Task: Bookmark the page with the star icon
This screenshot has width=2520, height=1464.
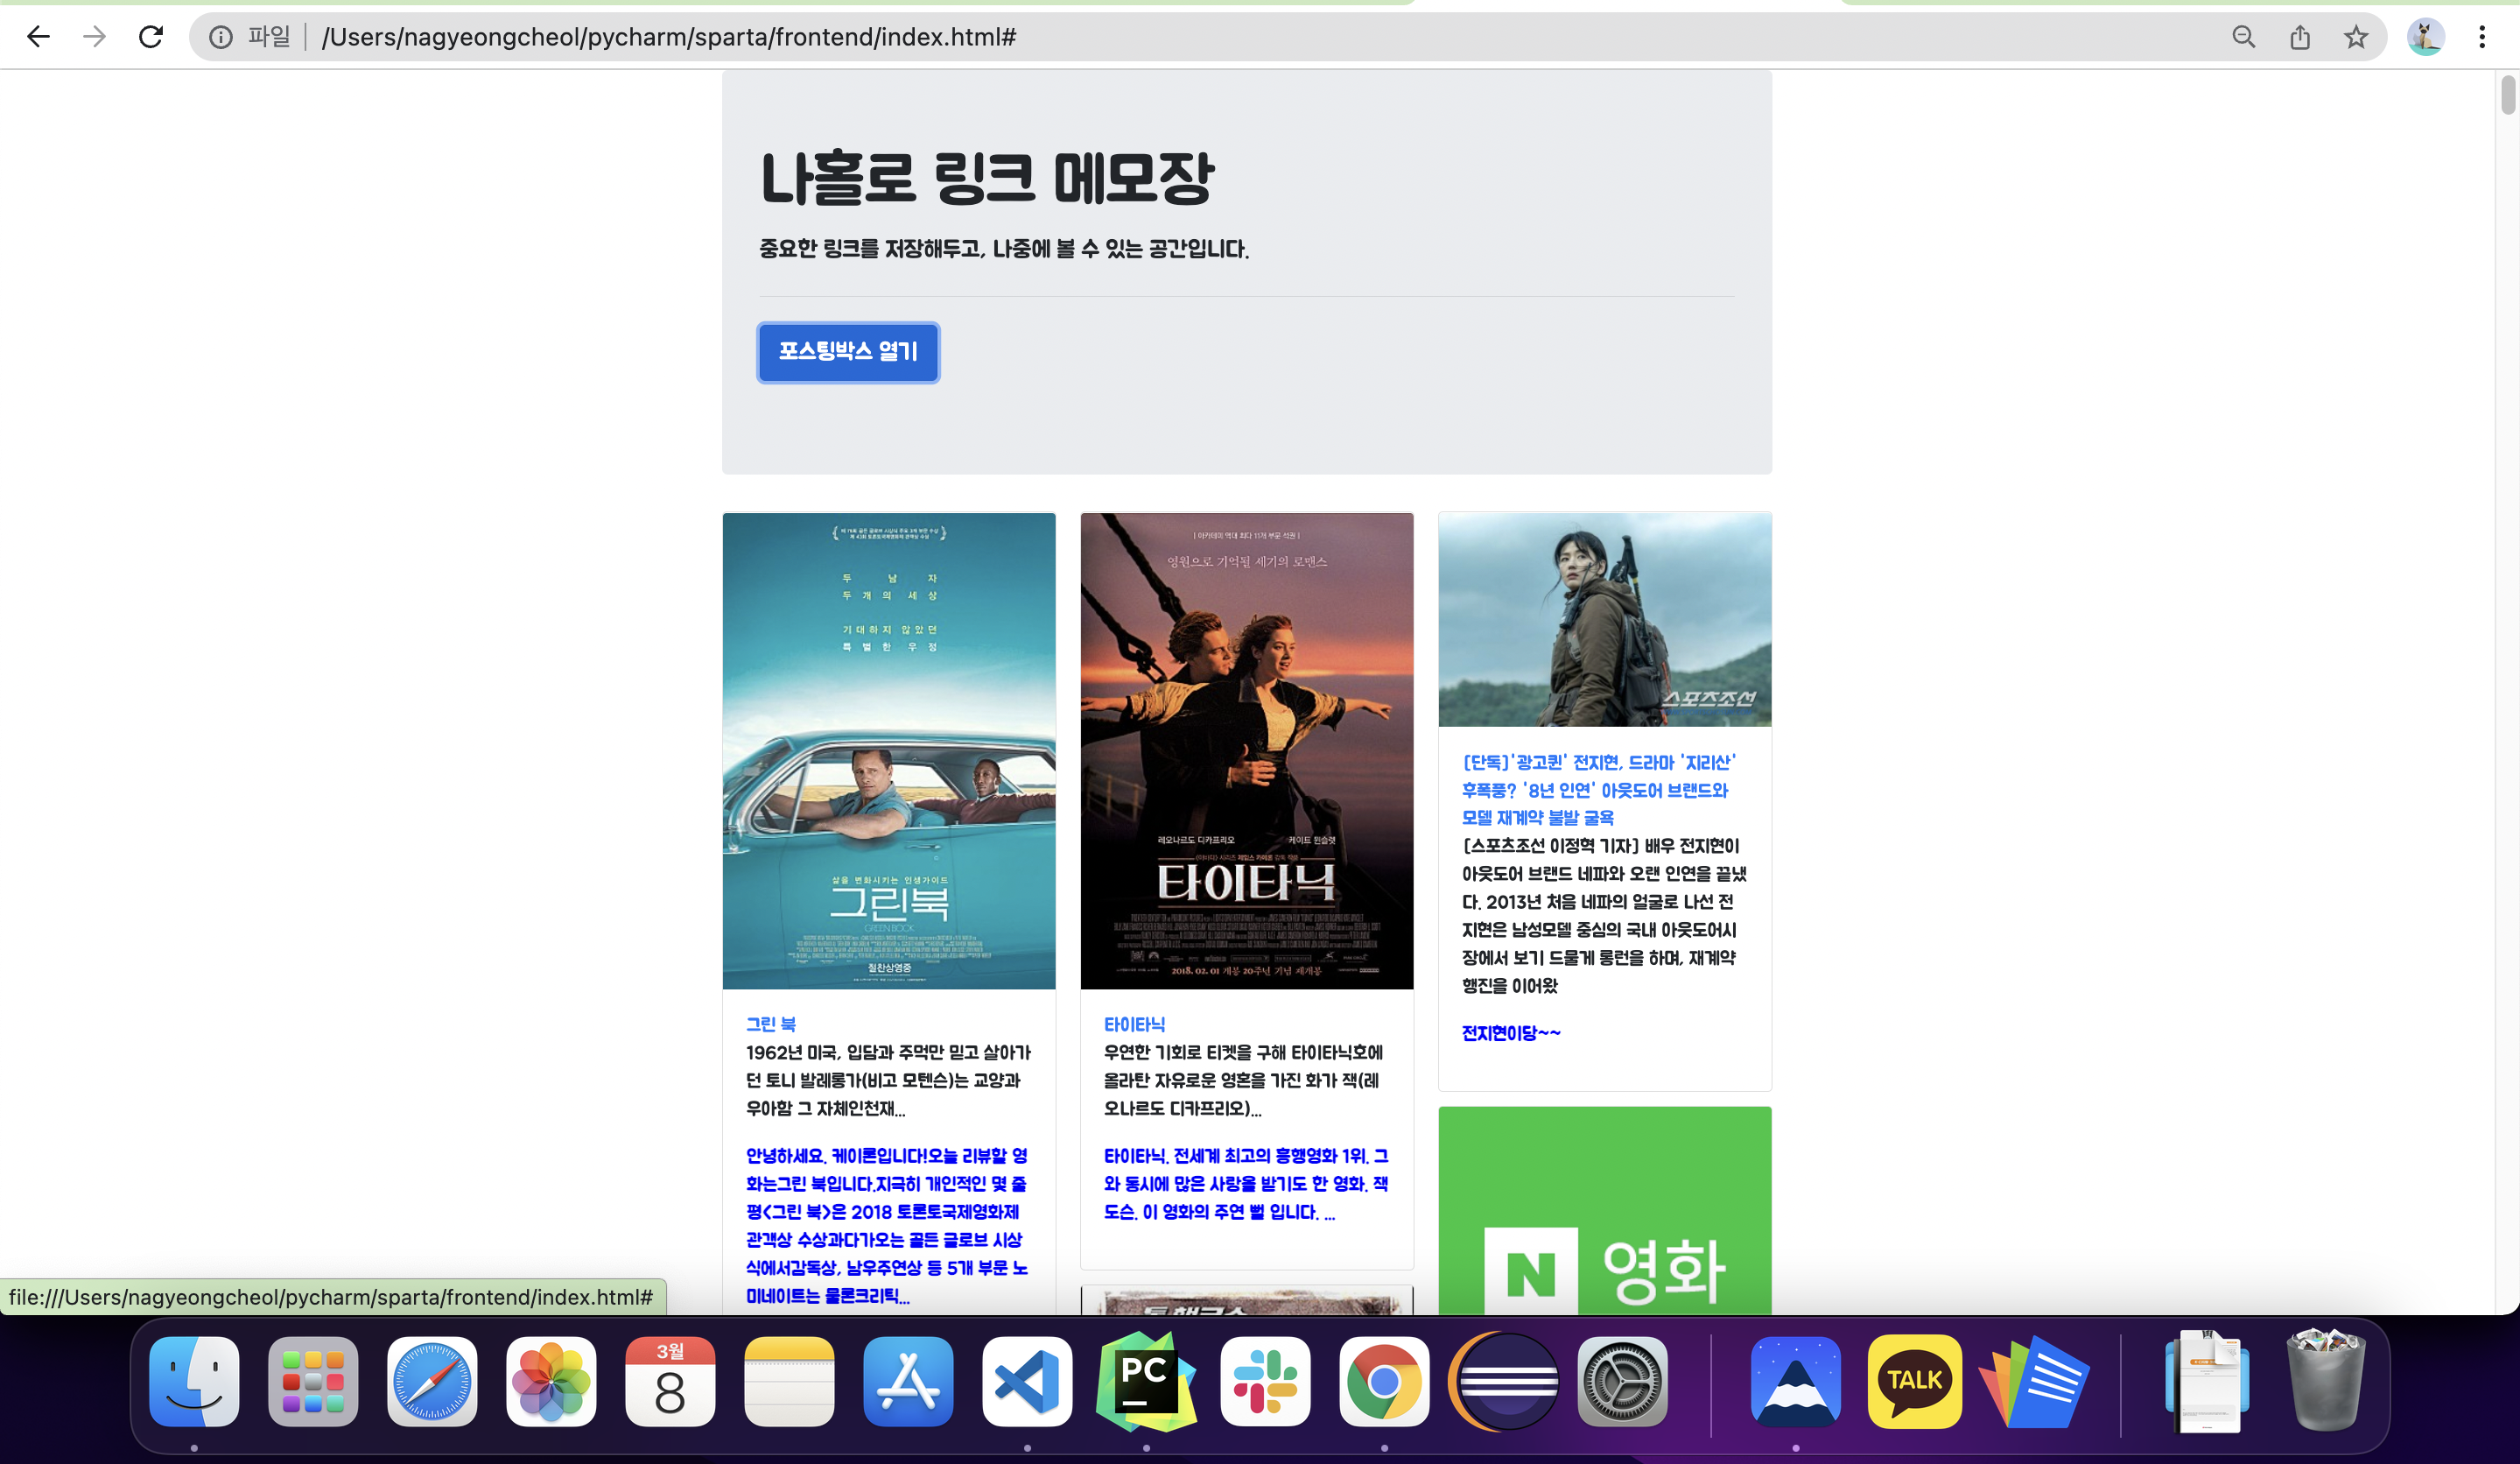Action: pyautogui.click(x=2356, y=37)
